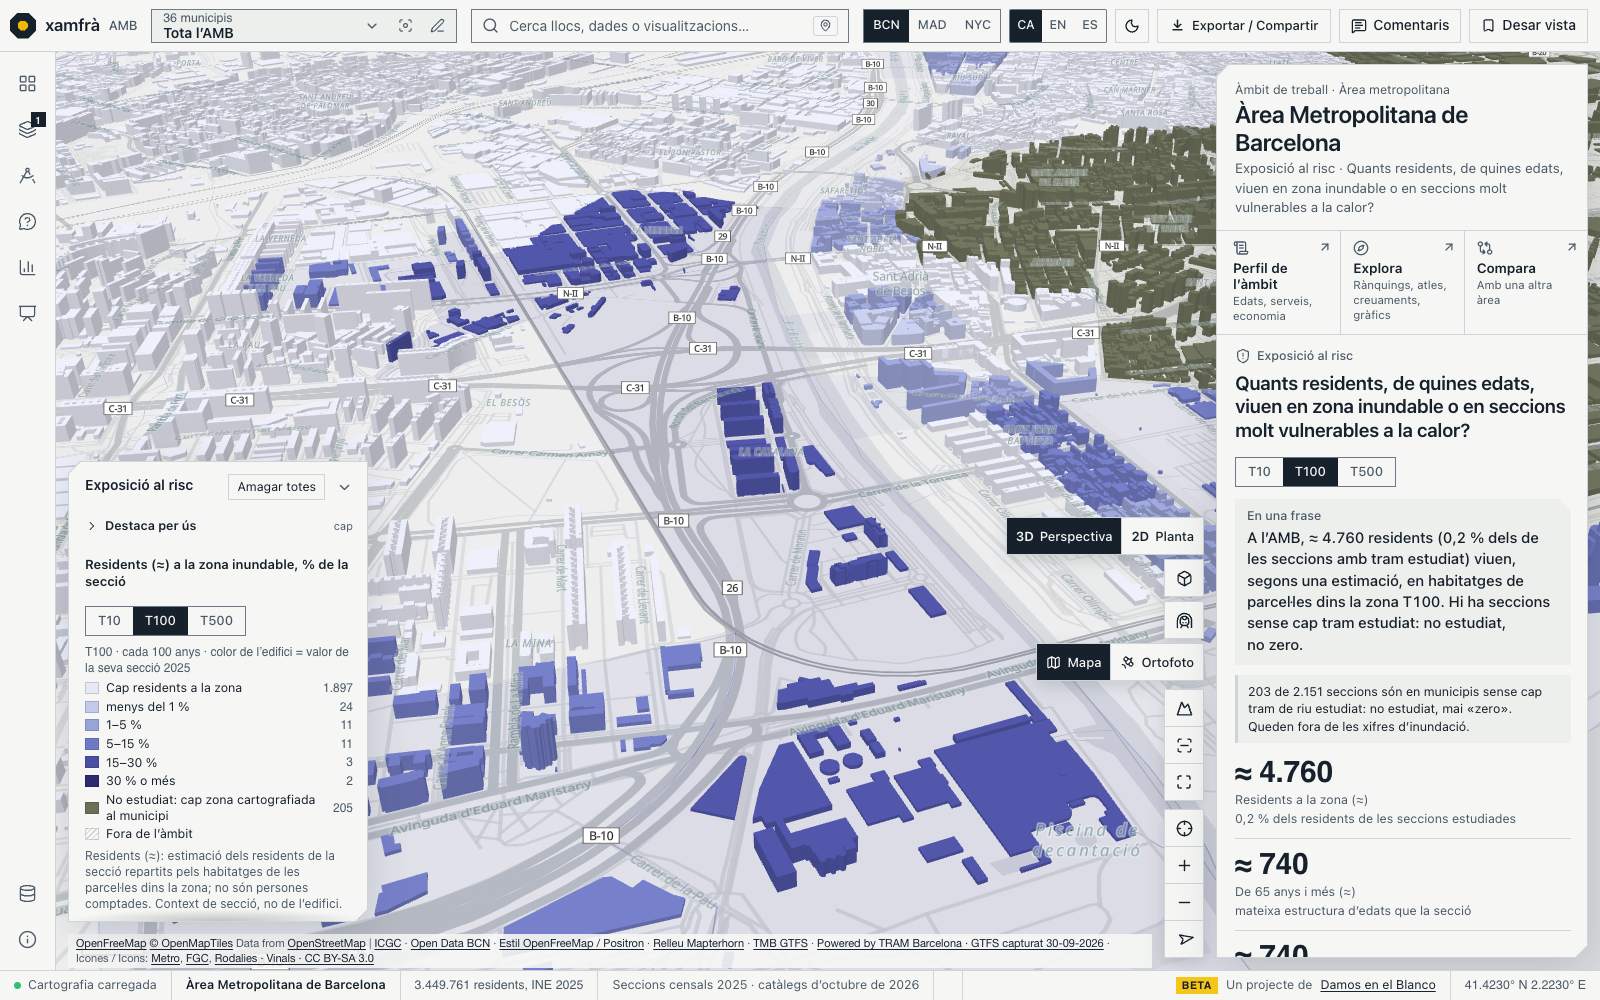Expand the Destaca per ús row
The image size is (1600, 1000).
coord(218,526)
